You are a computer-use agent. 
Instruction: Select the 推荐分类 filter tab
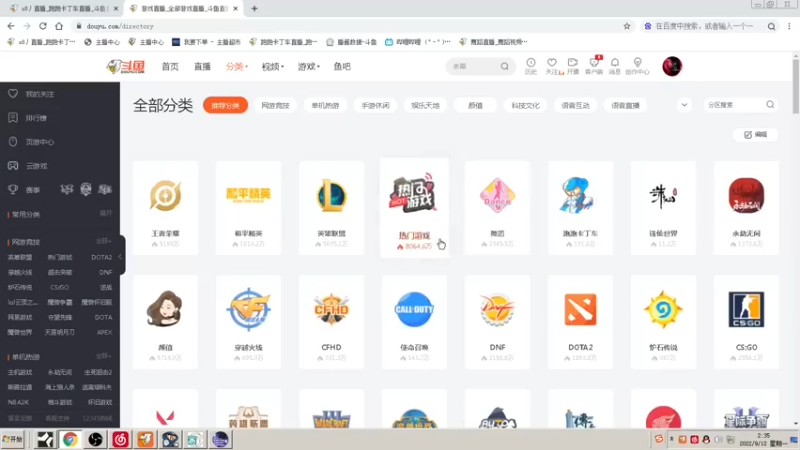(x=225, y=105)
